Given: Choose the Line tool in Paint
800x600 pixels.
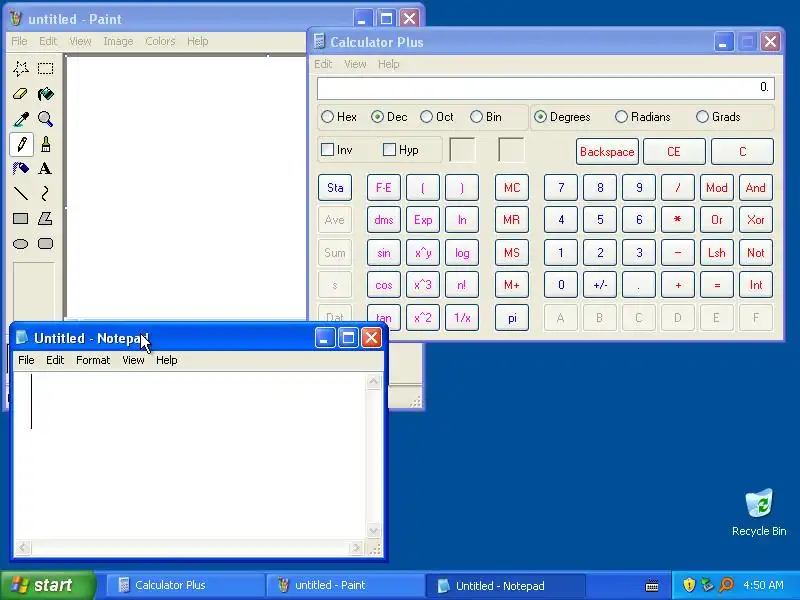Looking at the screenshot, I should pyautogui.click(x=21, y=194).
